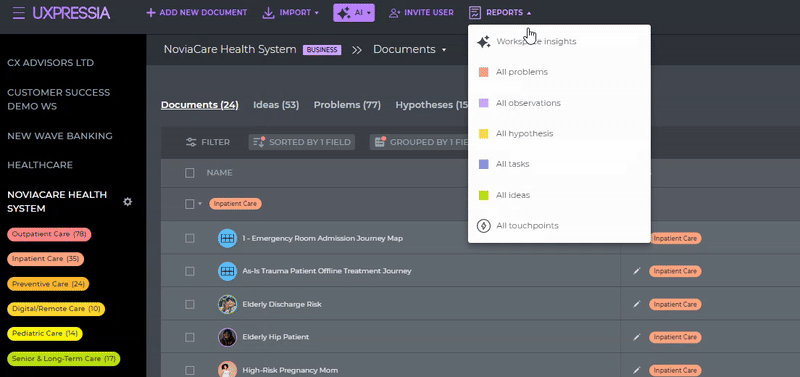Open the AI dropdown button
The width and height of the screenshot is (800, 377).
point(354,13)
